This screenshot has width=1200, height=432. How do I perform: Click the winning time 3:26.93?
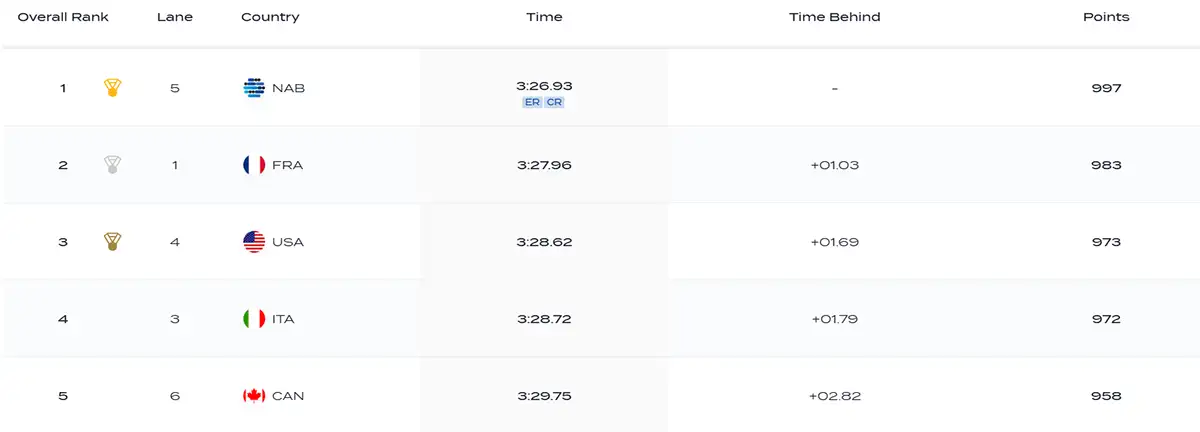click(544, 86)
